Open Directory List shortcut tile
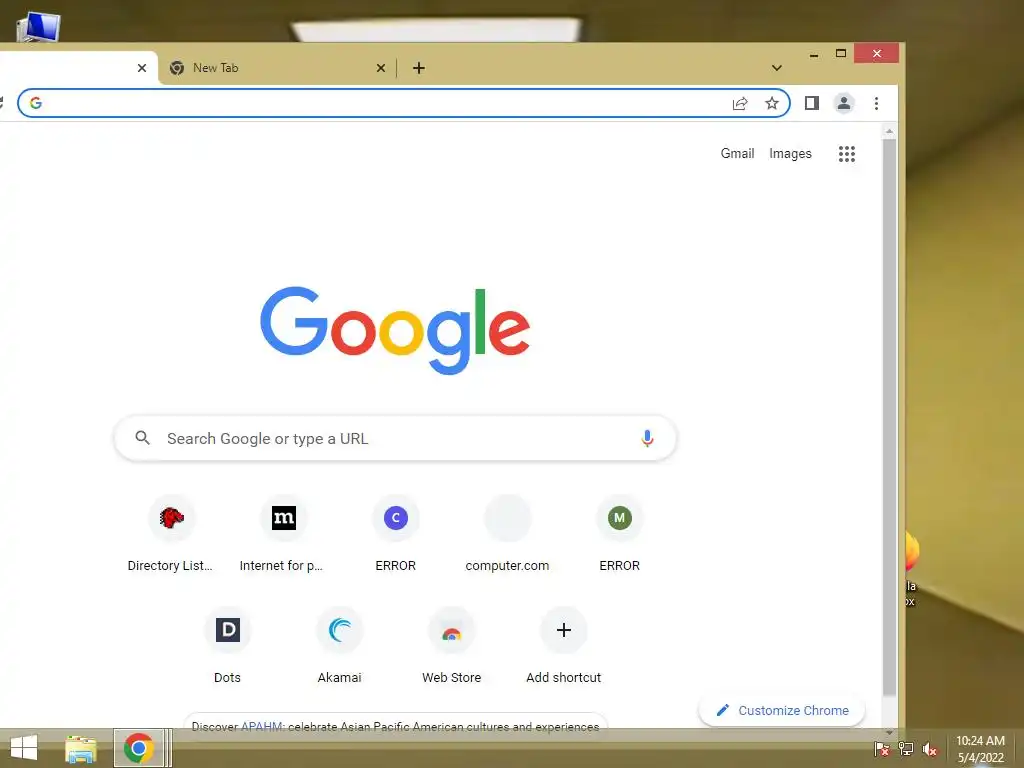 [171, 534]
